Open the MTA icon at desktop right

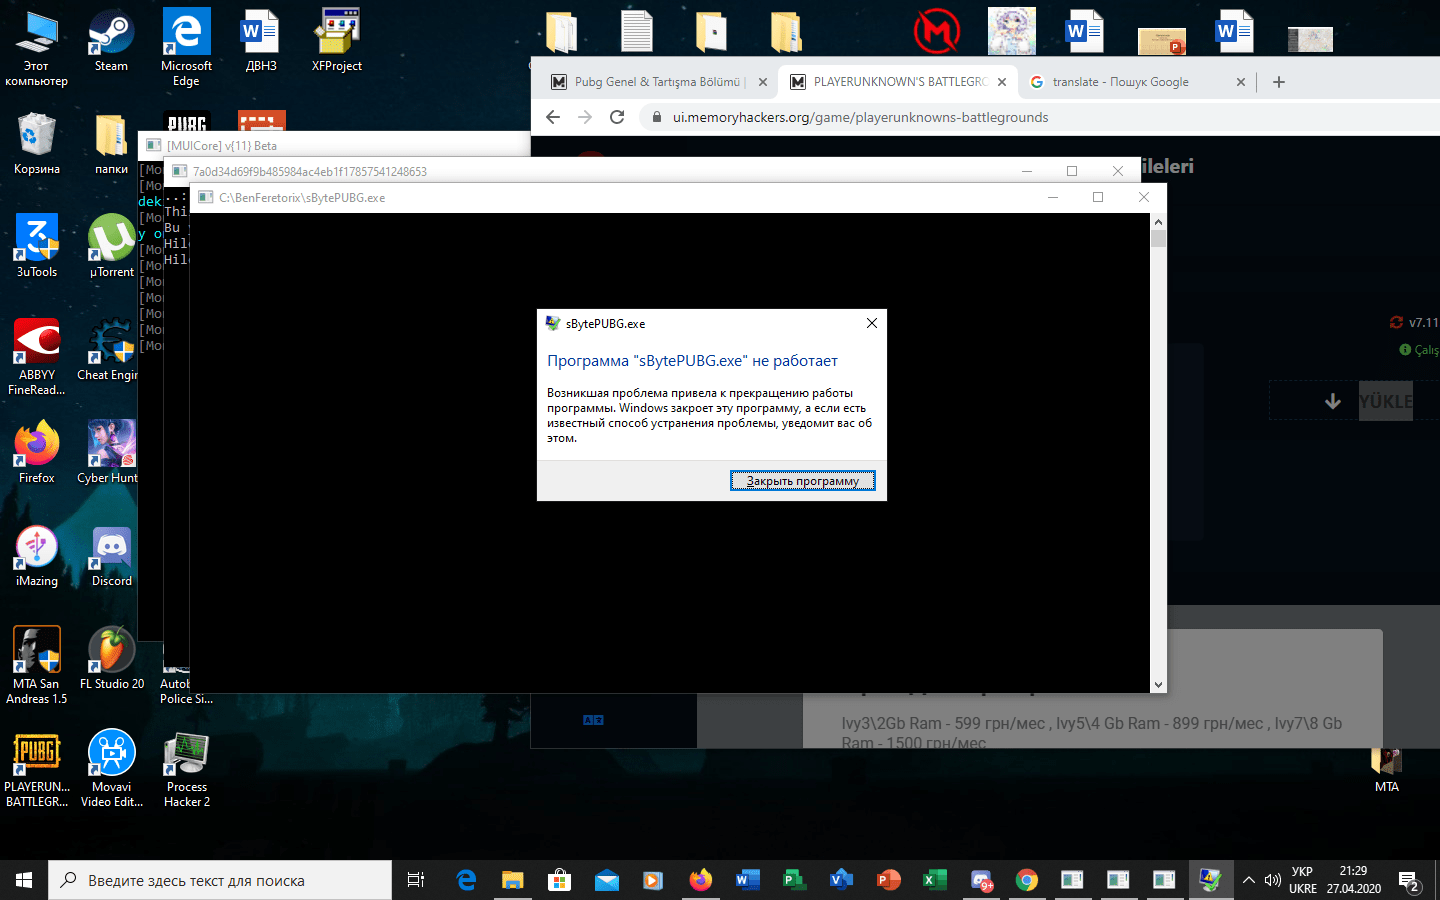(x=1386, y=770)
